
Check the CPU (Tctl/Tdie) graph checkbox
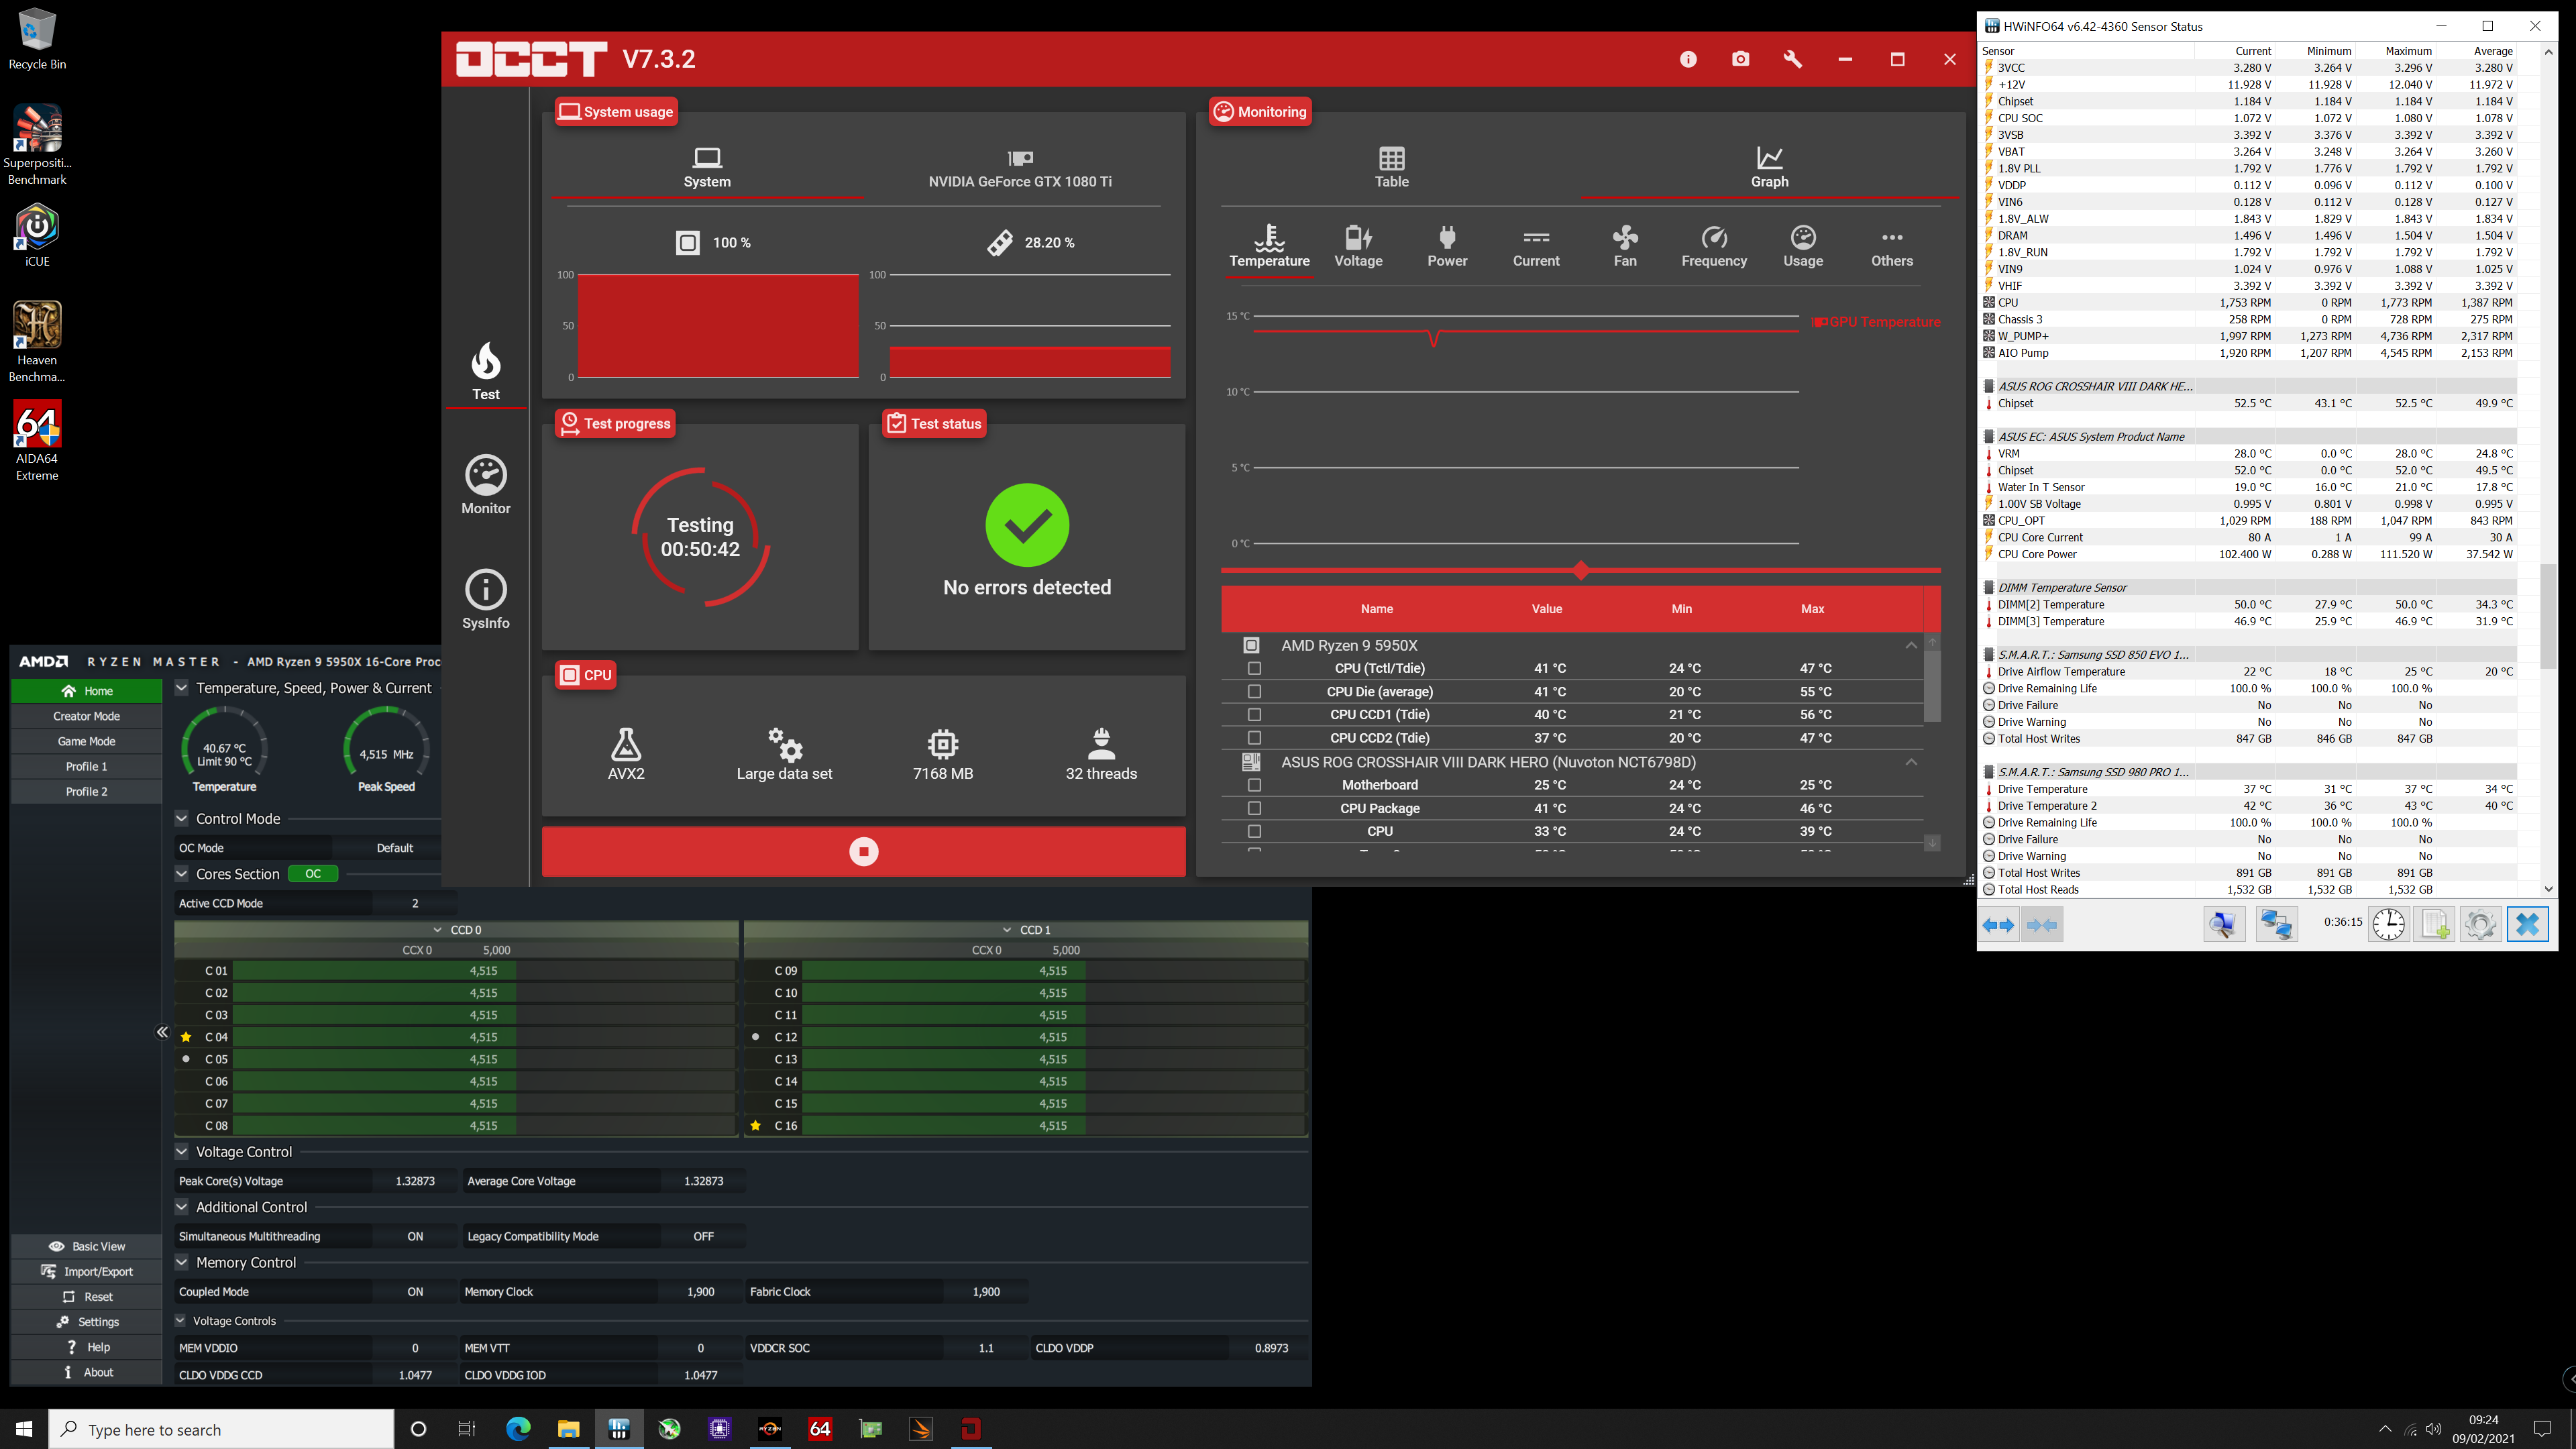pos(1254,668)
